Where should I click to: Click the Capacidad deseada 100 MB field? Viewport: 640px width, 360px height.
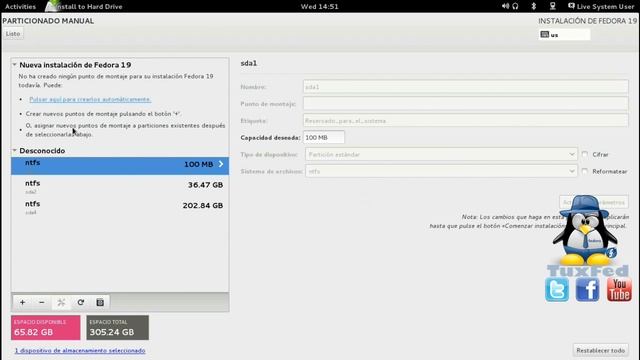tap(324, 138)
